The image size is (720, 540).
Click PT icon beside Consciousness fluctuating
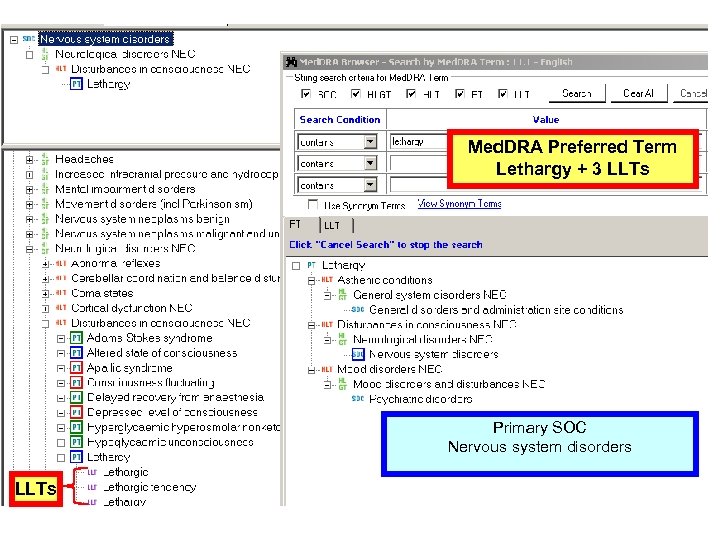pos(76,383)
